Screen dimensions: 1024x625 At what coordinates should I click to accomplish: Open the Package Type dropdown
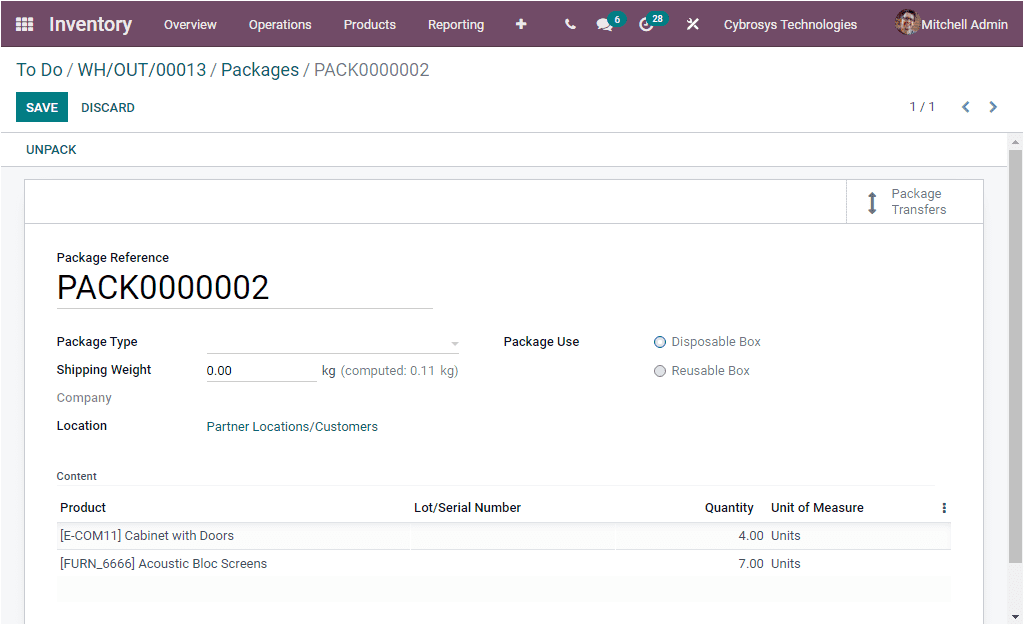455,342
